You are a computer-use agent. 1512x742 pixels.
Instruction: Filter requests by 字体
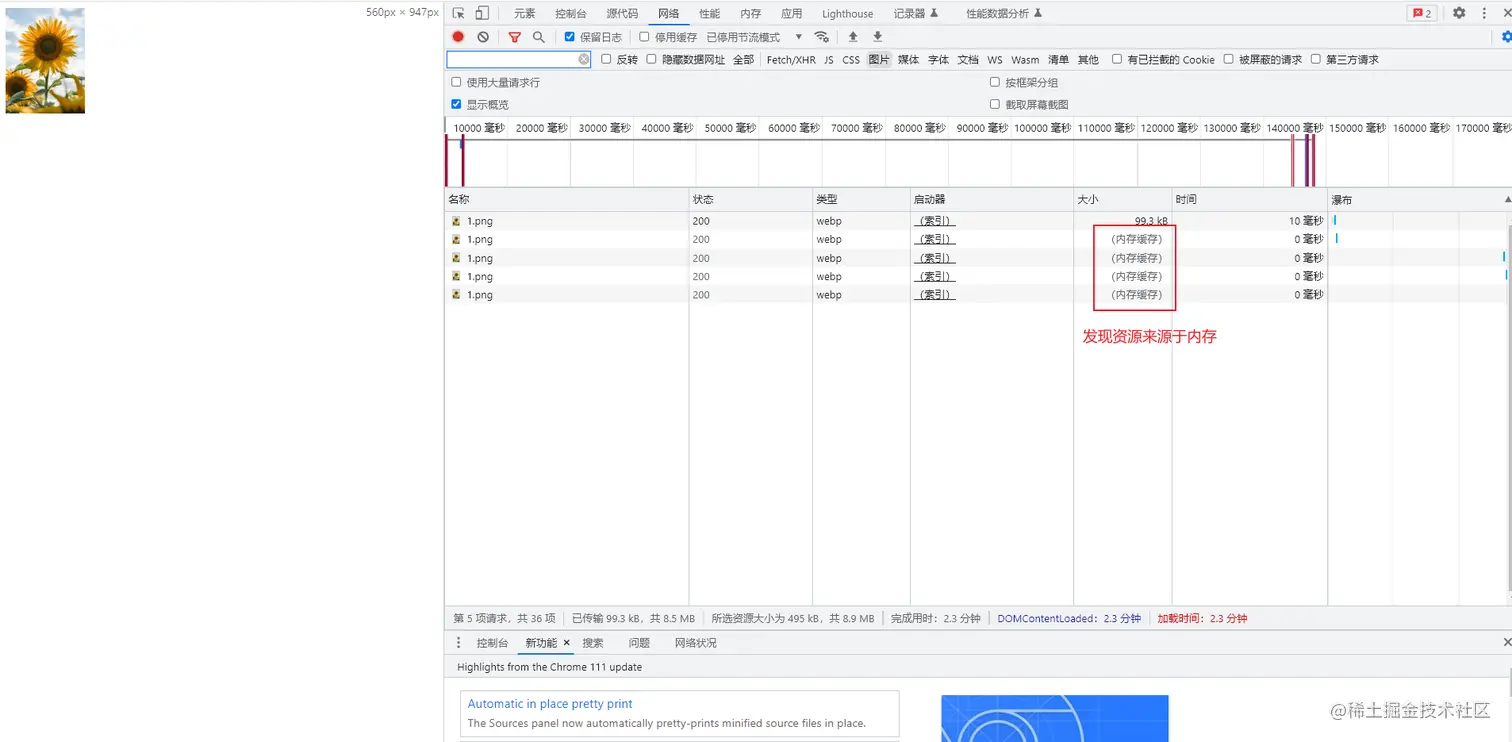pyautogui.click(x=939, y=60)
